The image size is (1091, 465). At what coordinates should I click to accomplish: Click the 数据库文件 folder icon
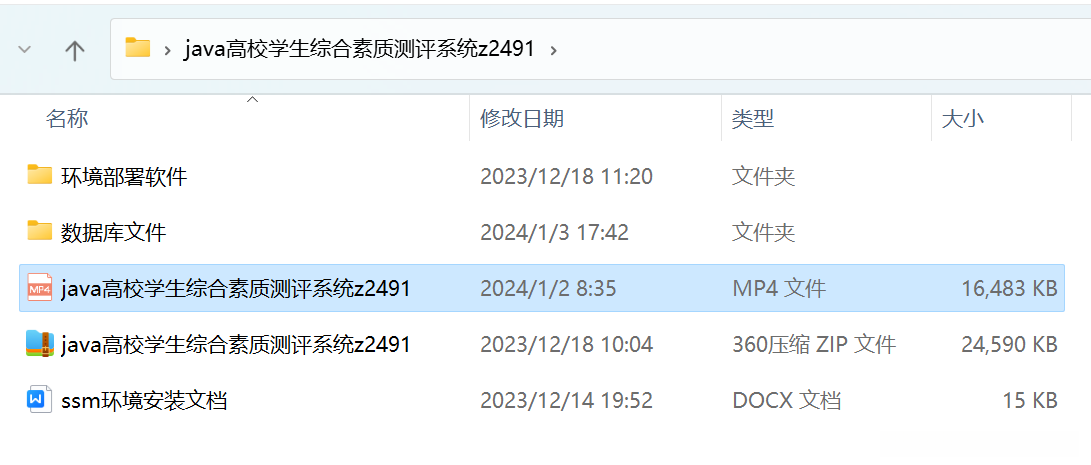click(x=40, y=230)
